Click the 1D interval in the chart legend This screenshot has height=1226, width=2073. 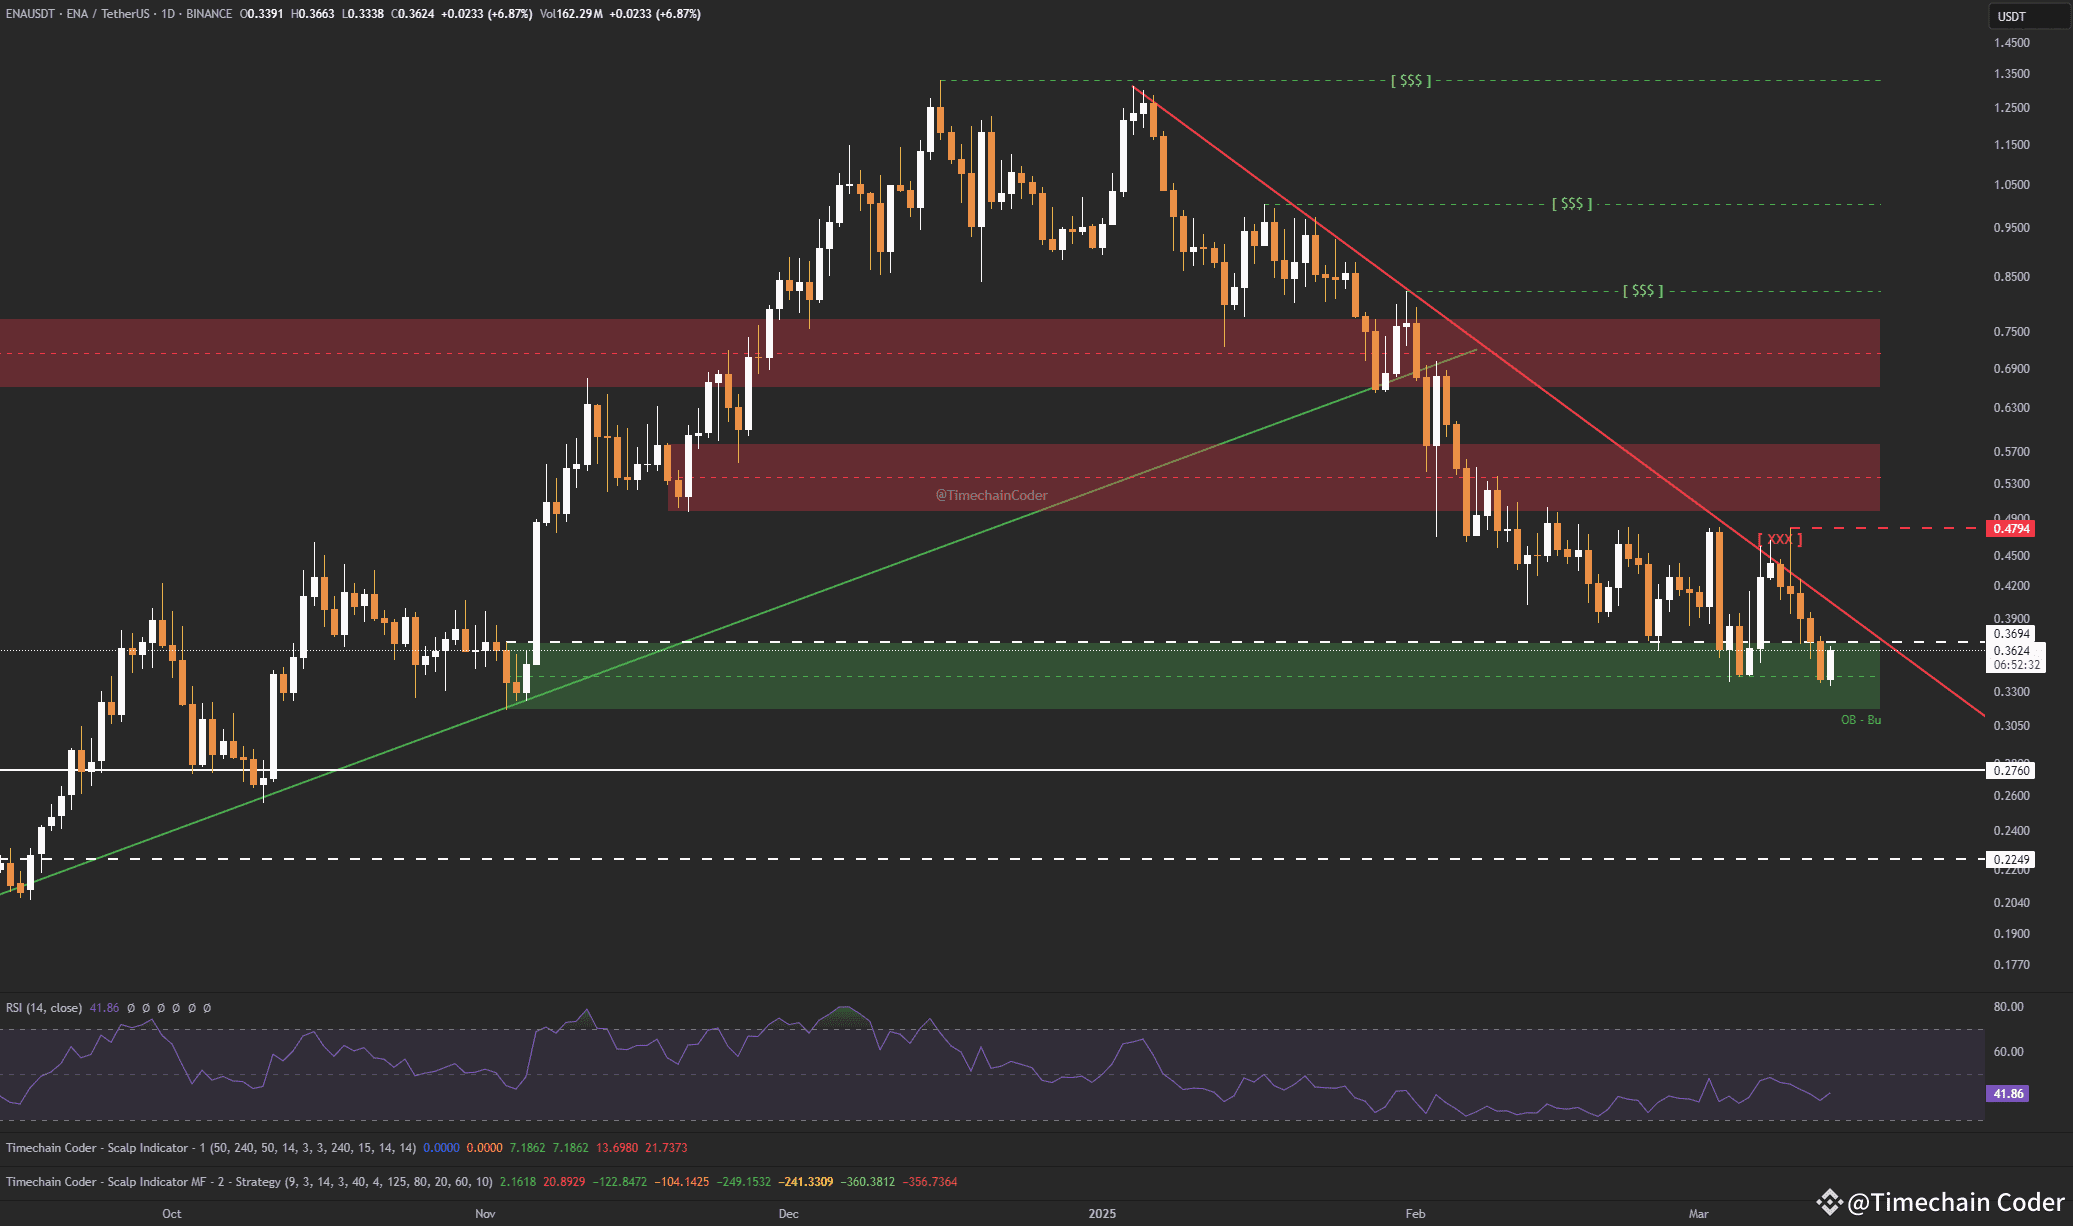coord(168,14)
